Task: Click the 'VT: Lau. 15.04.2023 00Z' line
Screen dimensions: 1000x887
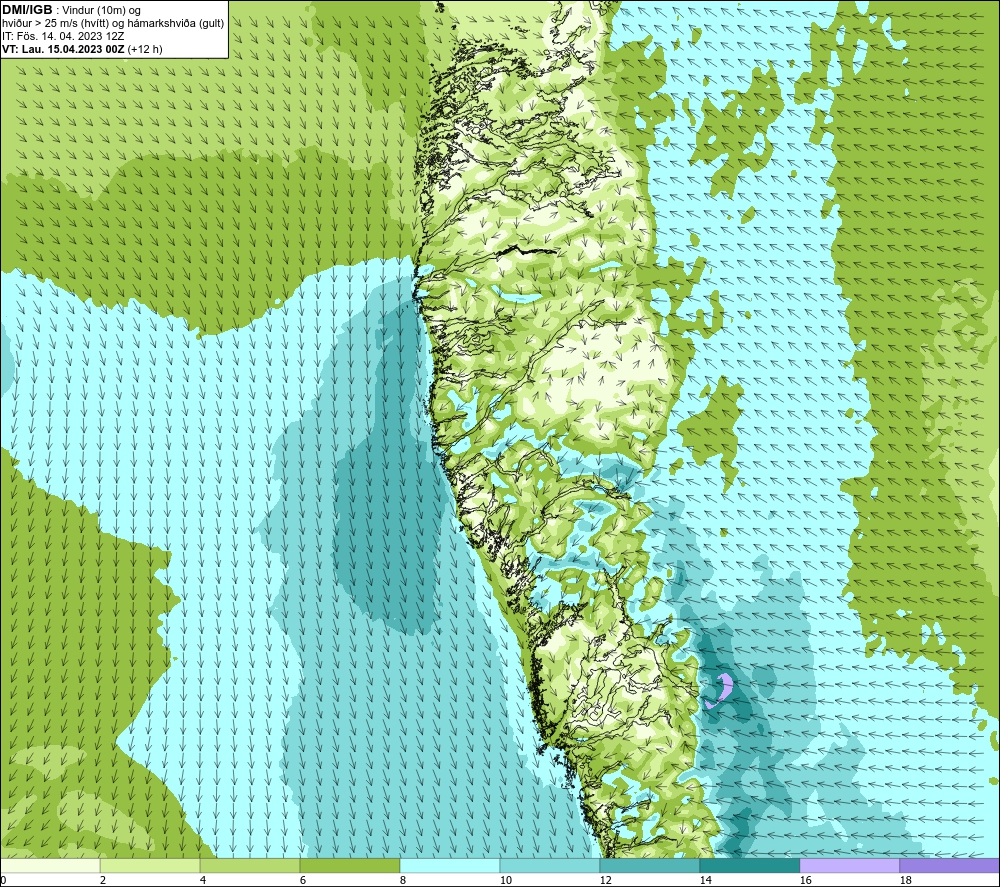Action: pyautogui.click(x=63, y=49)
